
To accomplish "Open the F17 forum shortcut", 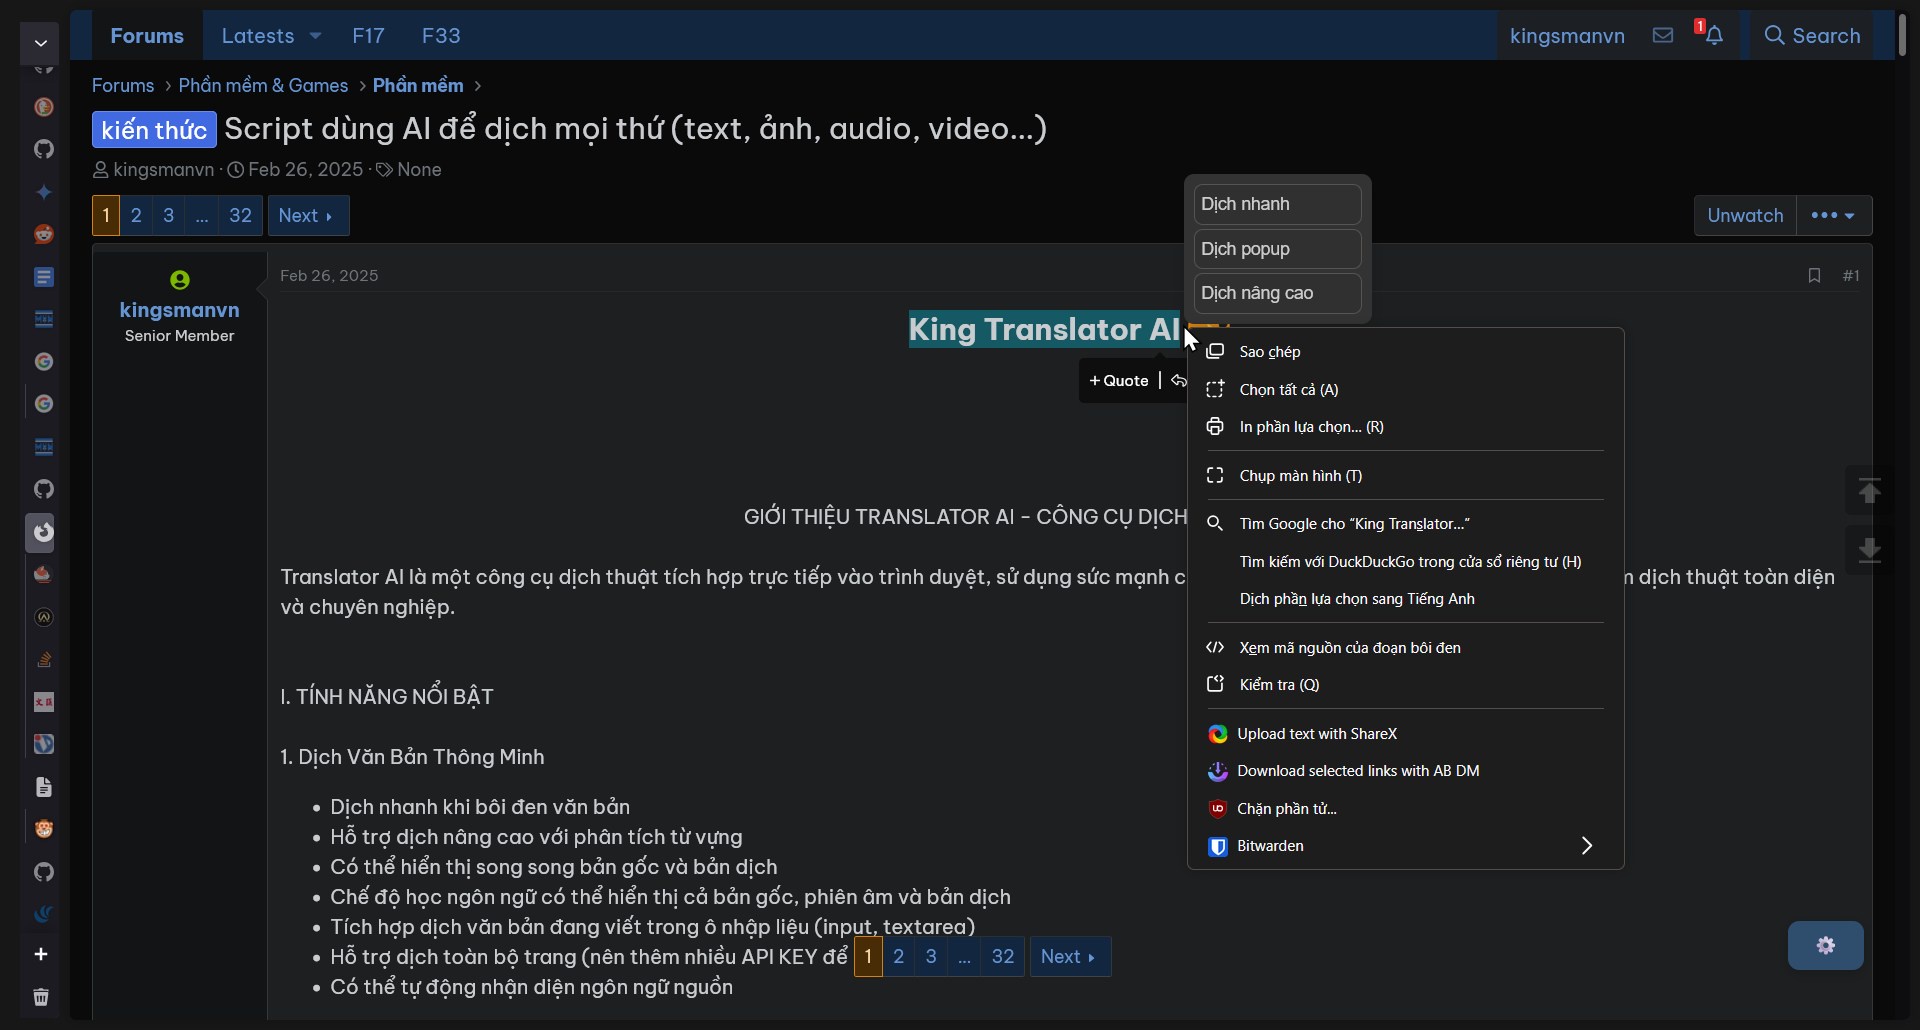I will (x=368, y=36).
